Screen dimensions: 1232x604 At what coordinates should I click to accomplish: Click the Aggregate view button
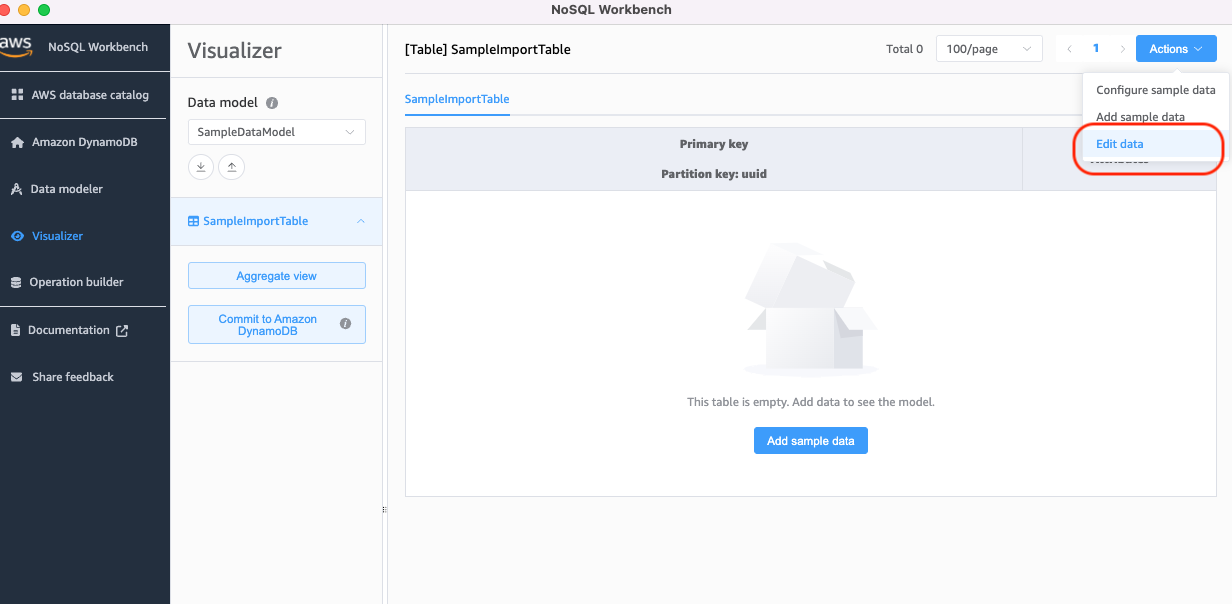pos(277,276)
